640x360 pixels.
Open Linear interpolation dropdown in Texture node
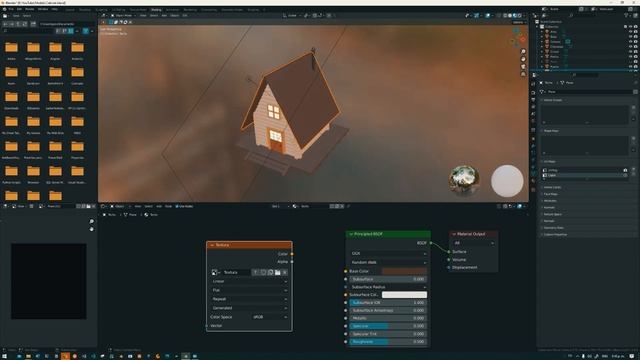249,281
